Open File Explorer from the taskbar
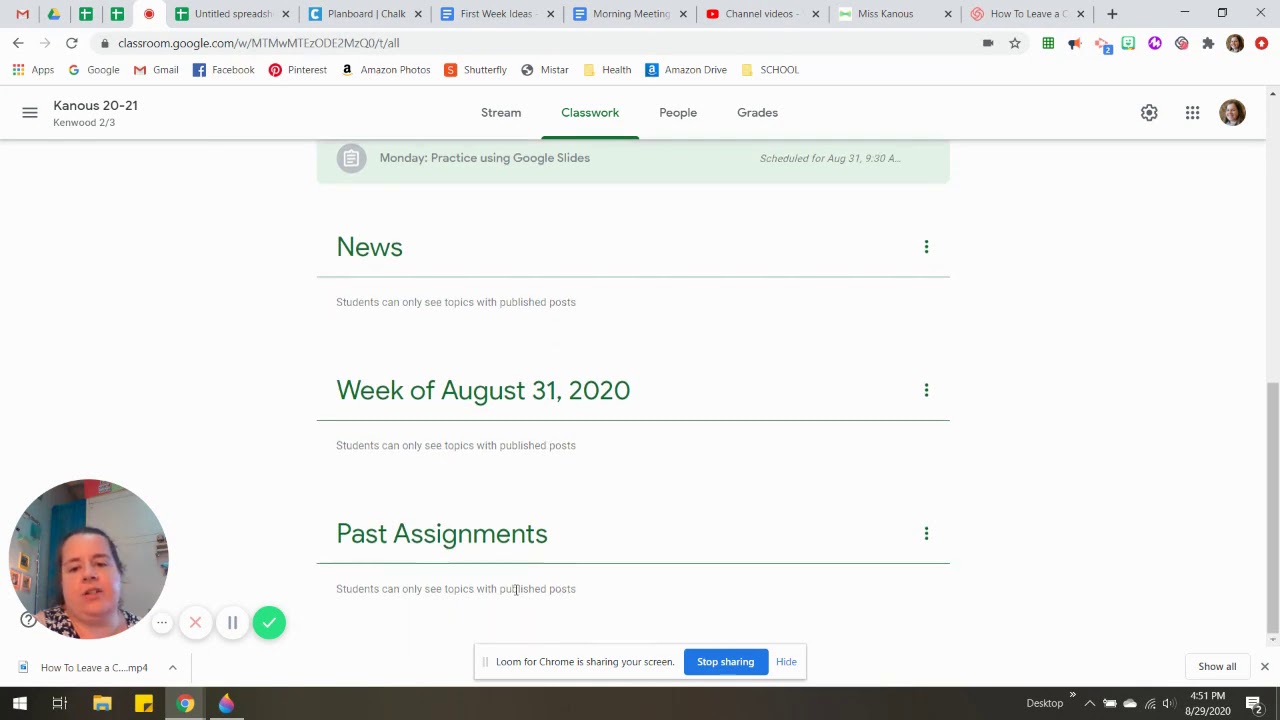Image resolution: width=1280 pixels, height=720 pixels. tap(102, 703)
